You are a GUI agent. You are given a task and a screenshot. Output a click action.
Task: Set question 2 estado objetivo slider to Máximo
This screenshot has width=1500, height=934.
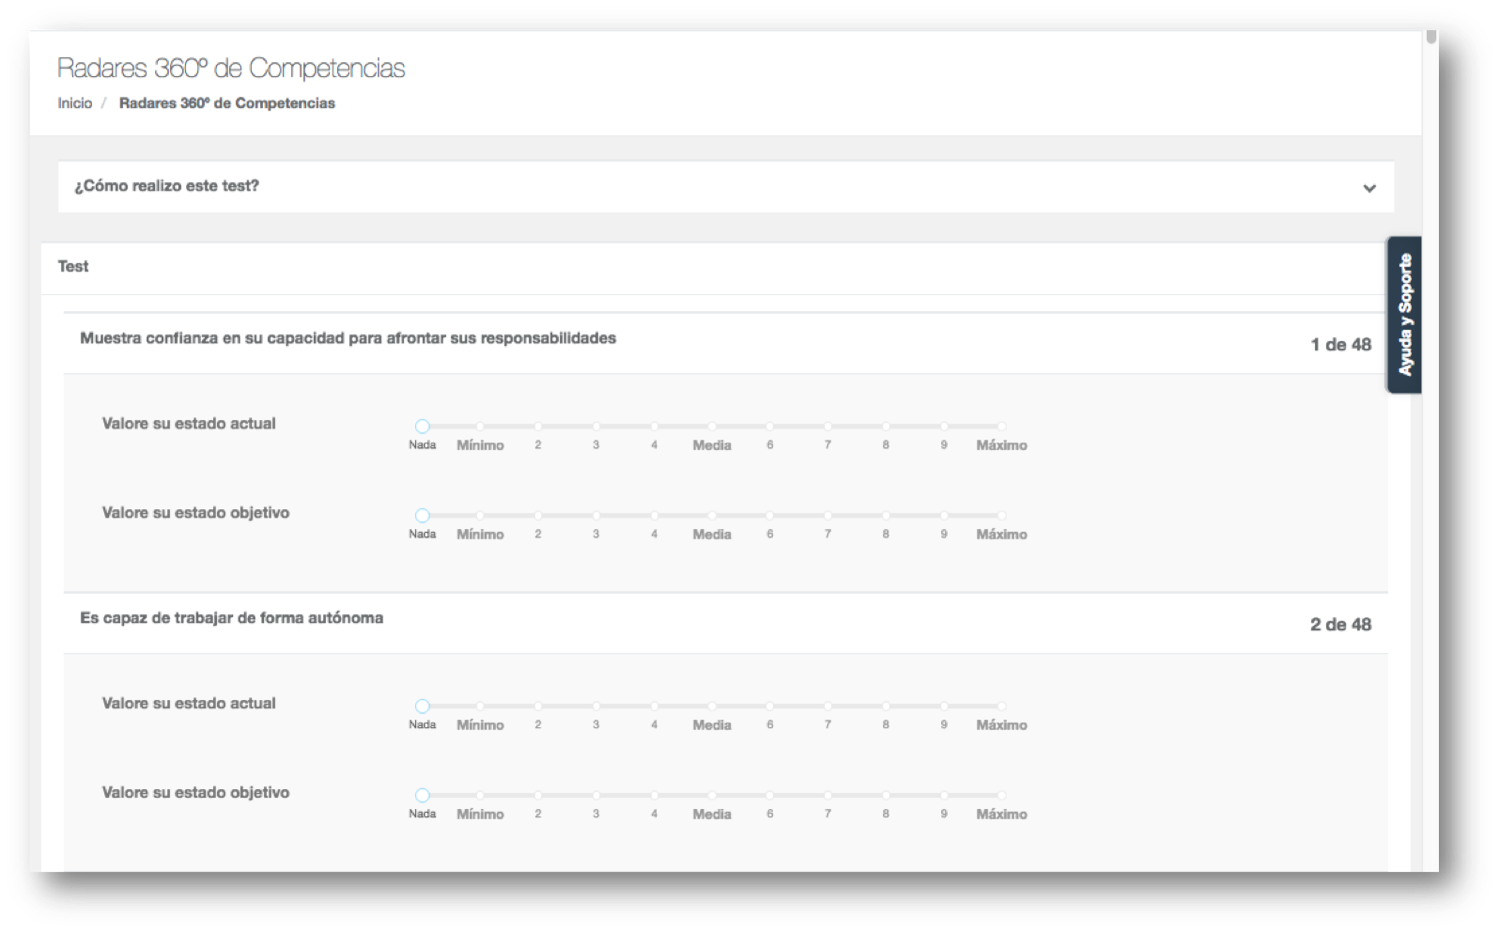[x=1001, y=795]
